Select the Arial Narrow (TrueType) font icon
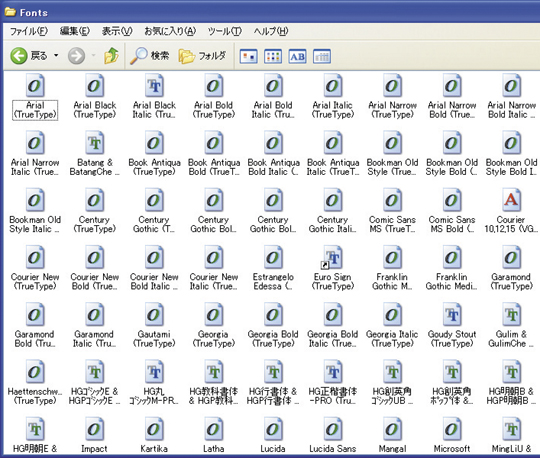 click(392, 86)
